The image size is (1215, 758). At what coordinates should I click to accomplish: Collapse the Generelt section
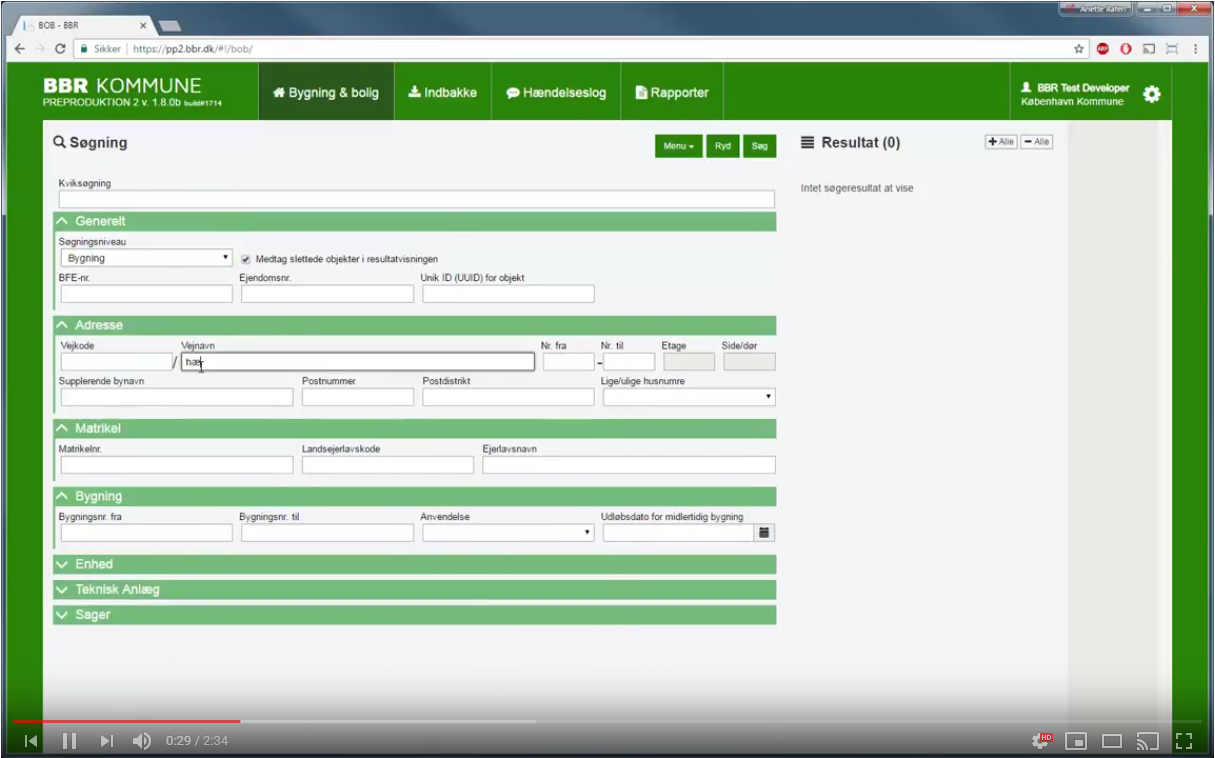pos(415,221)
